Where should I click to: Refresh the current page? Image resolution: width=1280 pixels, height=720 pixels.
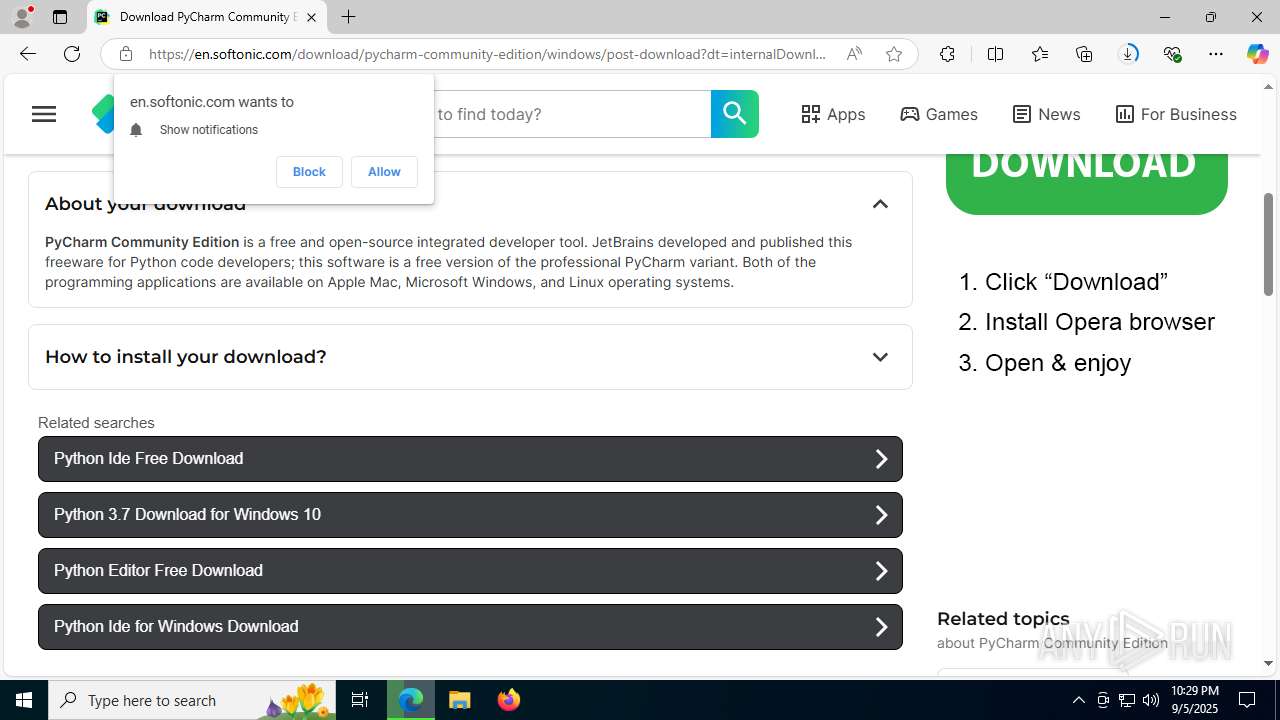click(72, 54)
